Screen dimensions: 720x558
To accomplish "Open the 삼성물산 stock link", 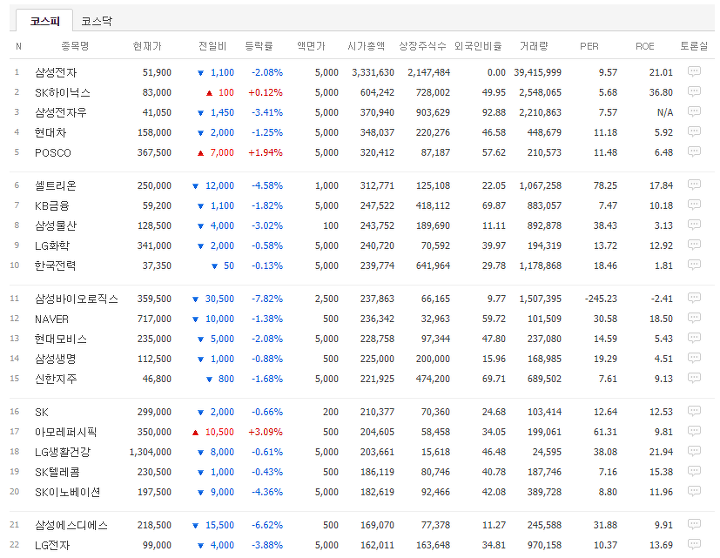I will (56, 226).
